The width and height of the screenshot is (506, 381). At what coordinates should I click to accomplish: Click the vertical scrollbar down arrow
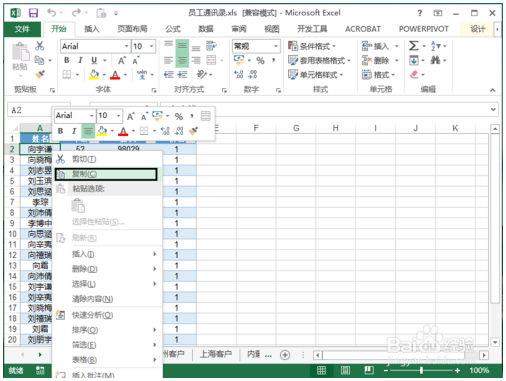click(x=495, y=342)
